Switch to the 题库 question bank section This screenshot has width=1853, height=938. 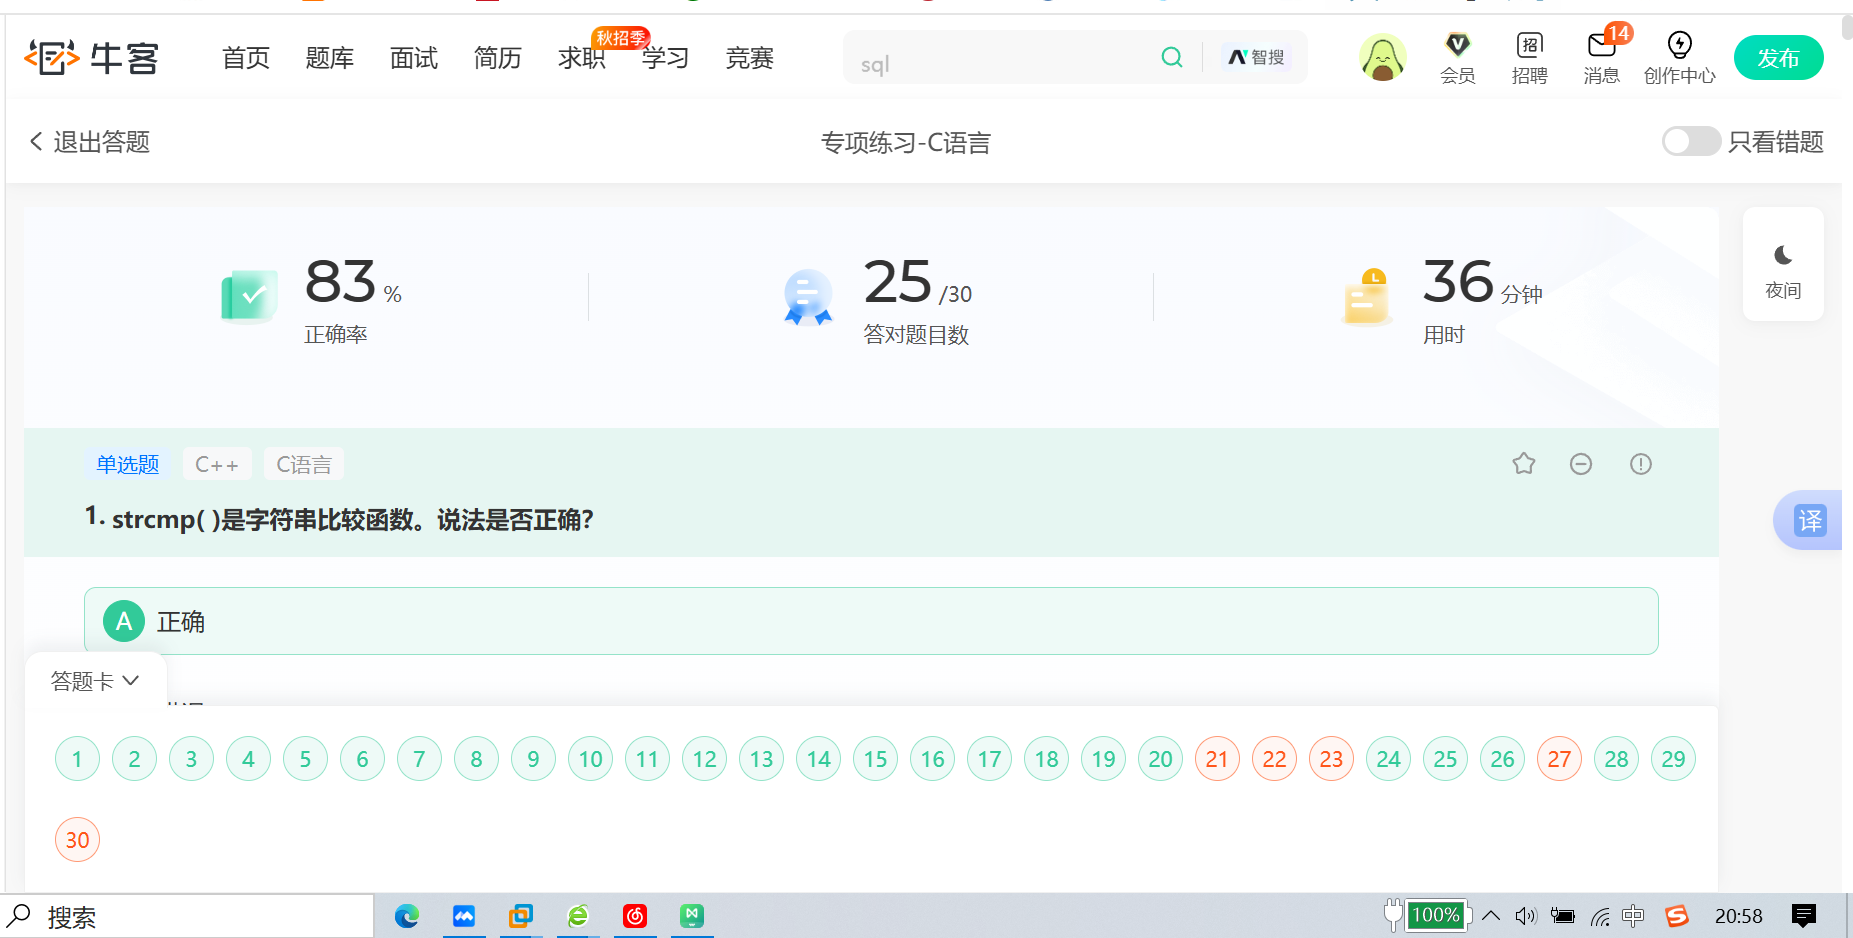point(329,58)
